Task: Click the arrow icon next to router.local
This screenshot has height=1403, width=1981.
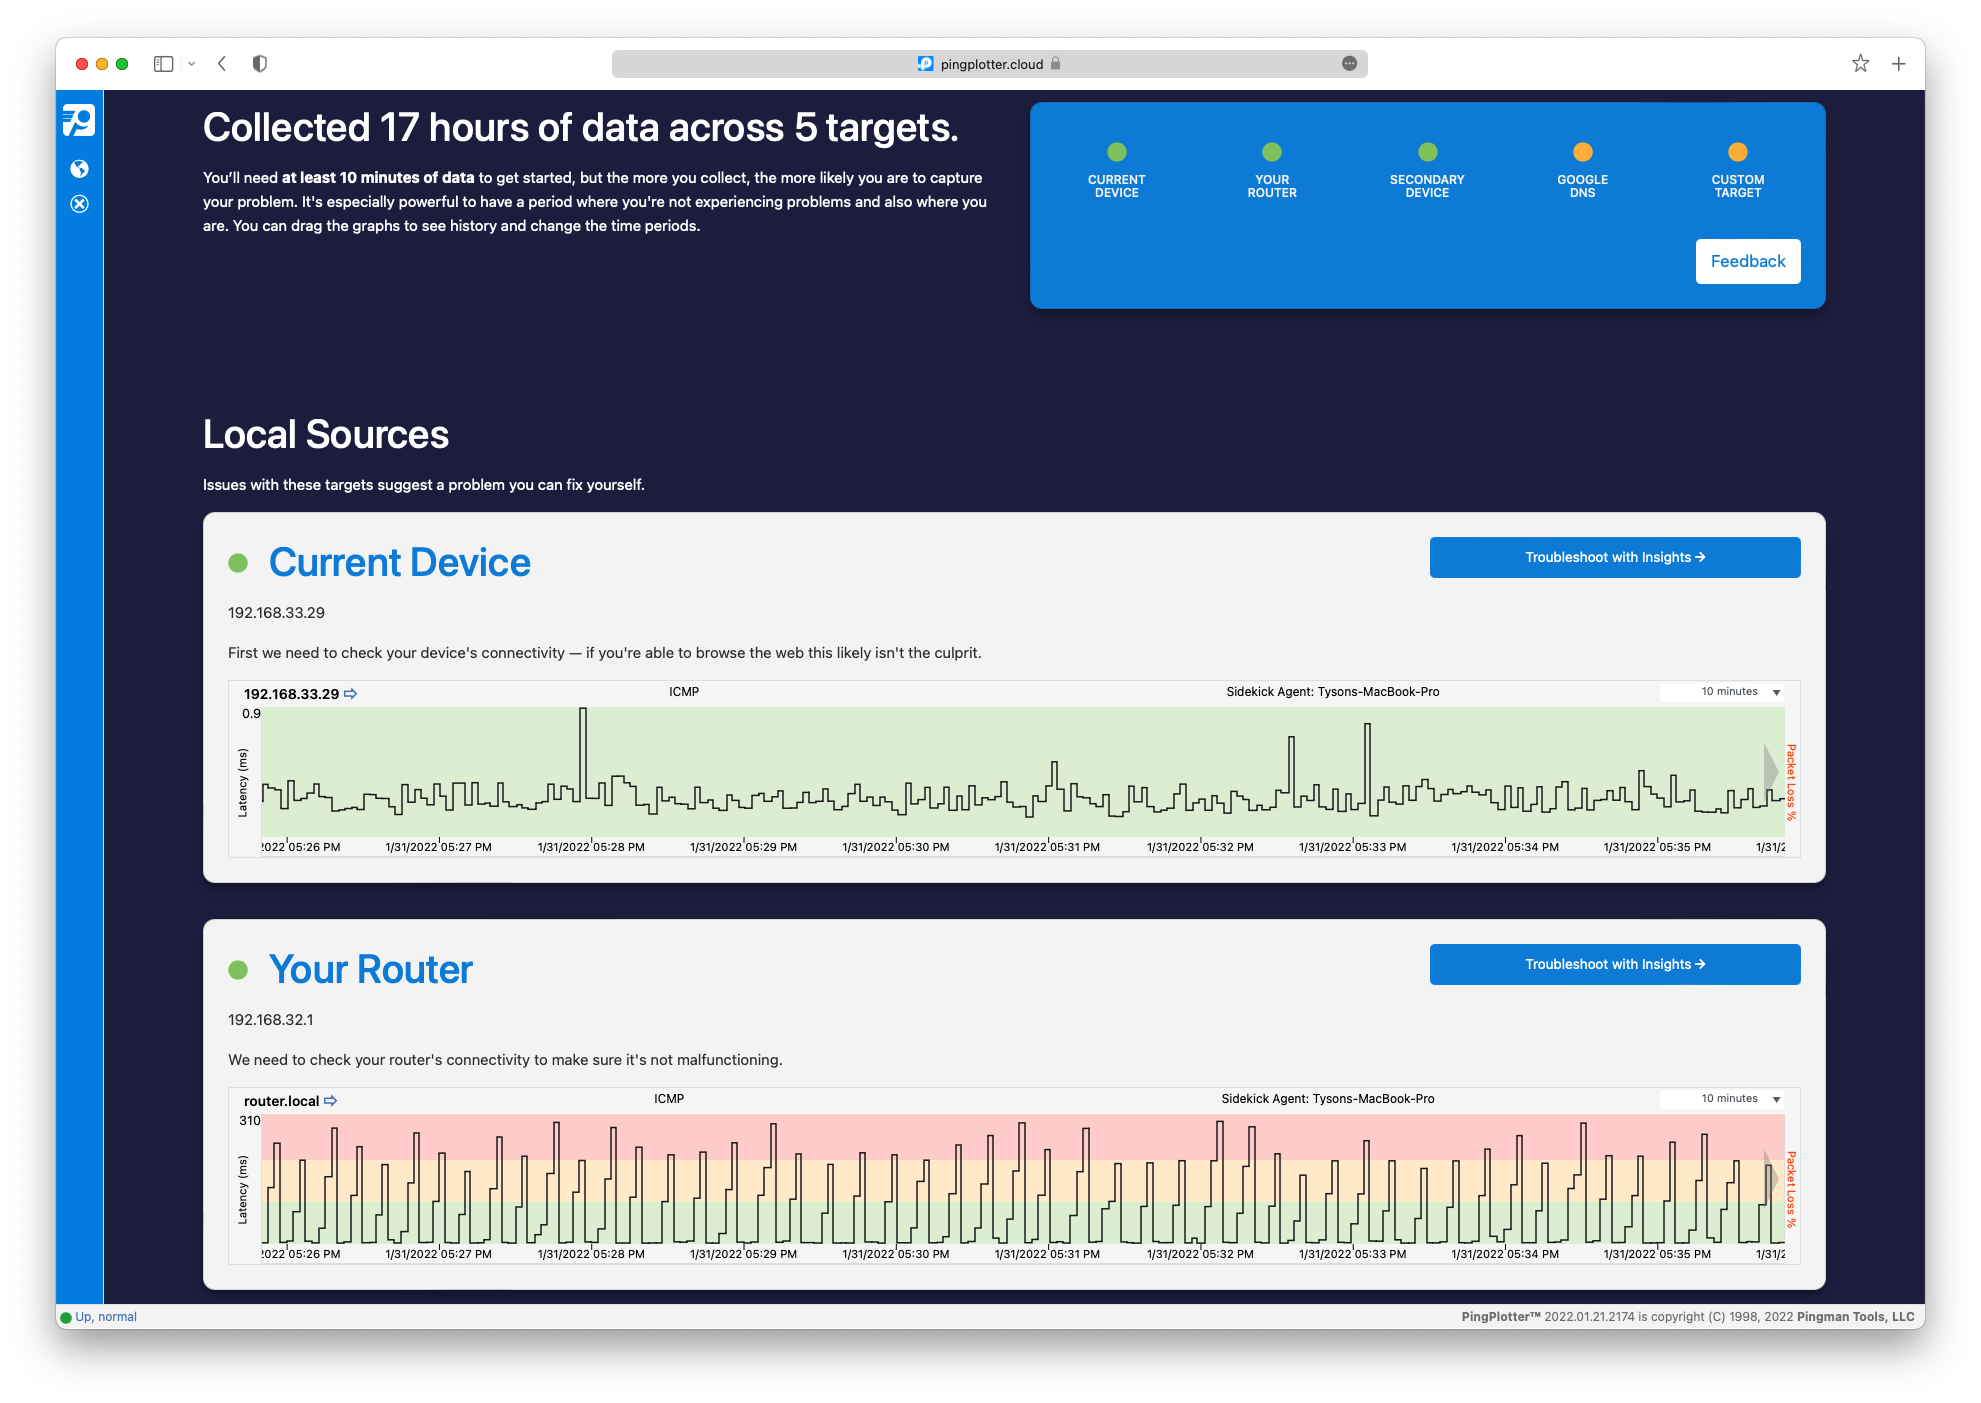Action: 332,1100
